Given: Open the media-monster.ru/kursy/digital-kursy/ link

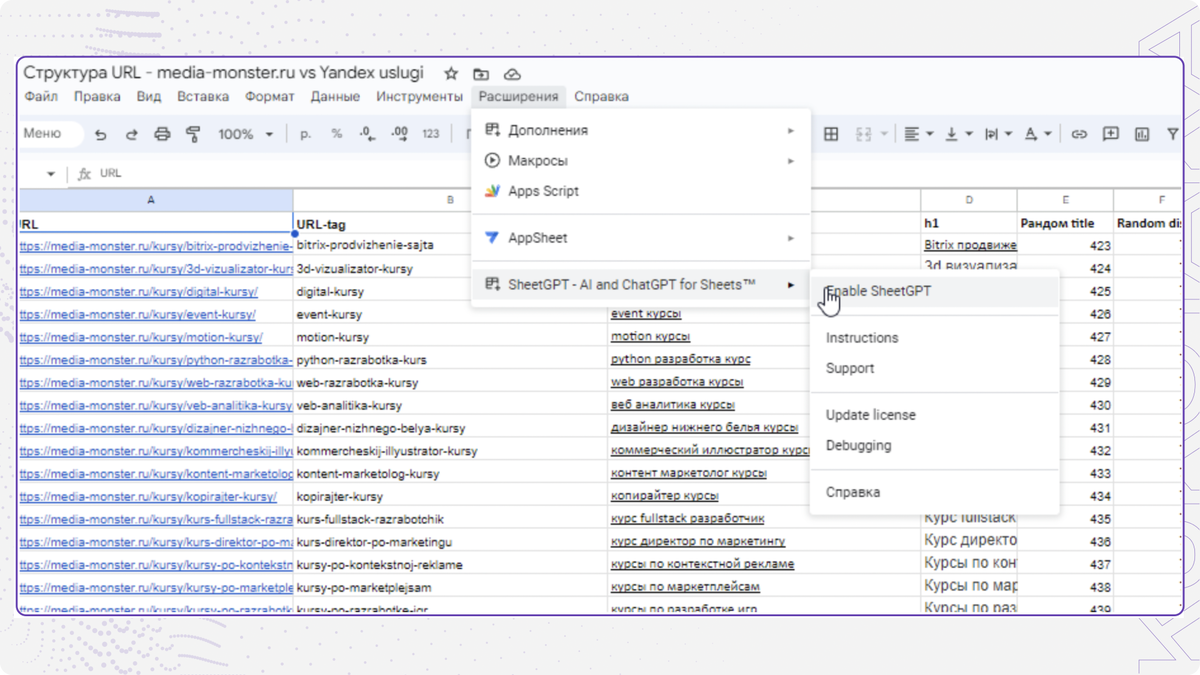Looking at the screenshot, I should (x=138, y=292).
